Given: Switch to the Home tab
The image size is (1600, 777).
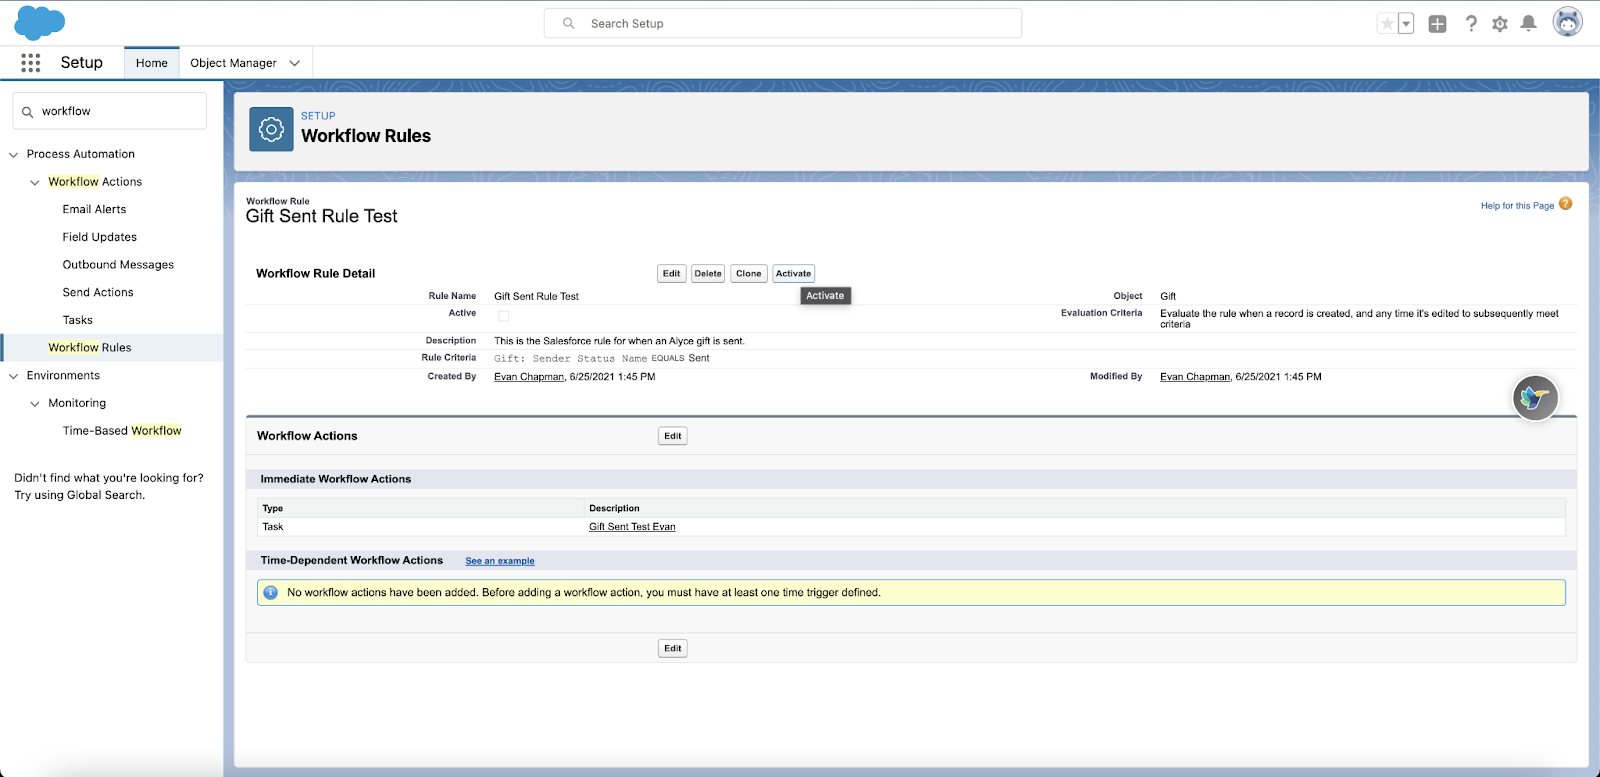Looking at the screenshot, I should click(x=152, y=63).
